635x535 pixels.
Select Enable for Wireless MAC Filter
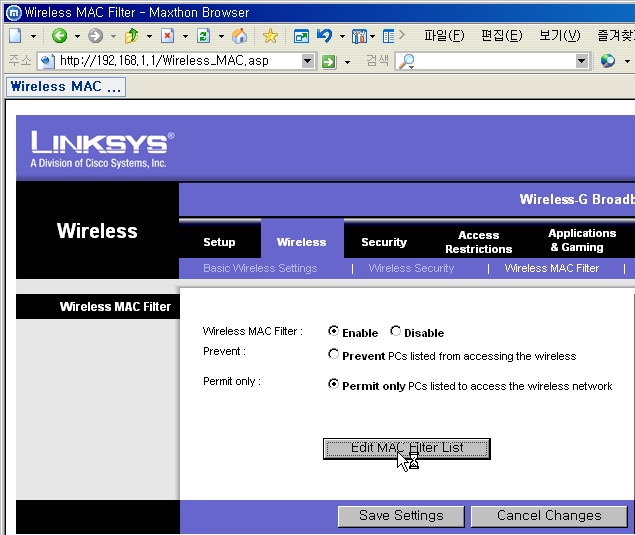pos(333,331)
